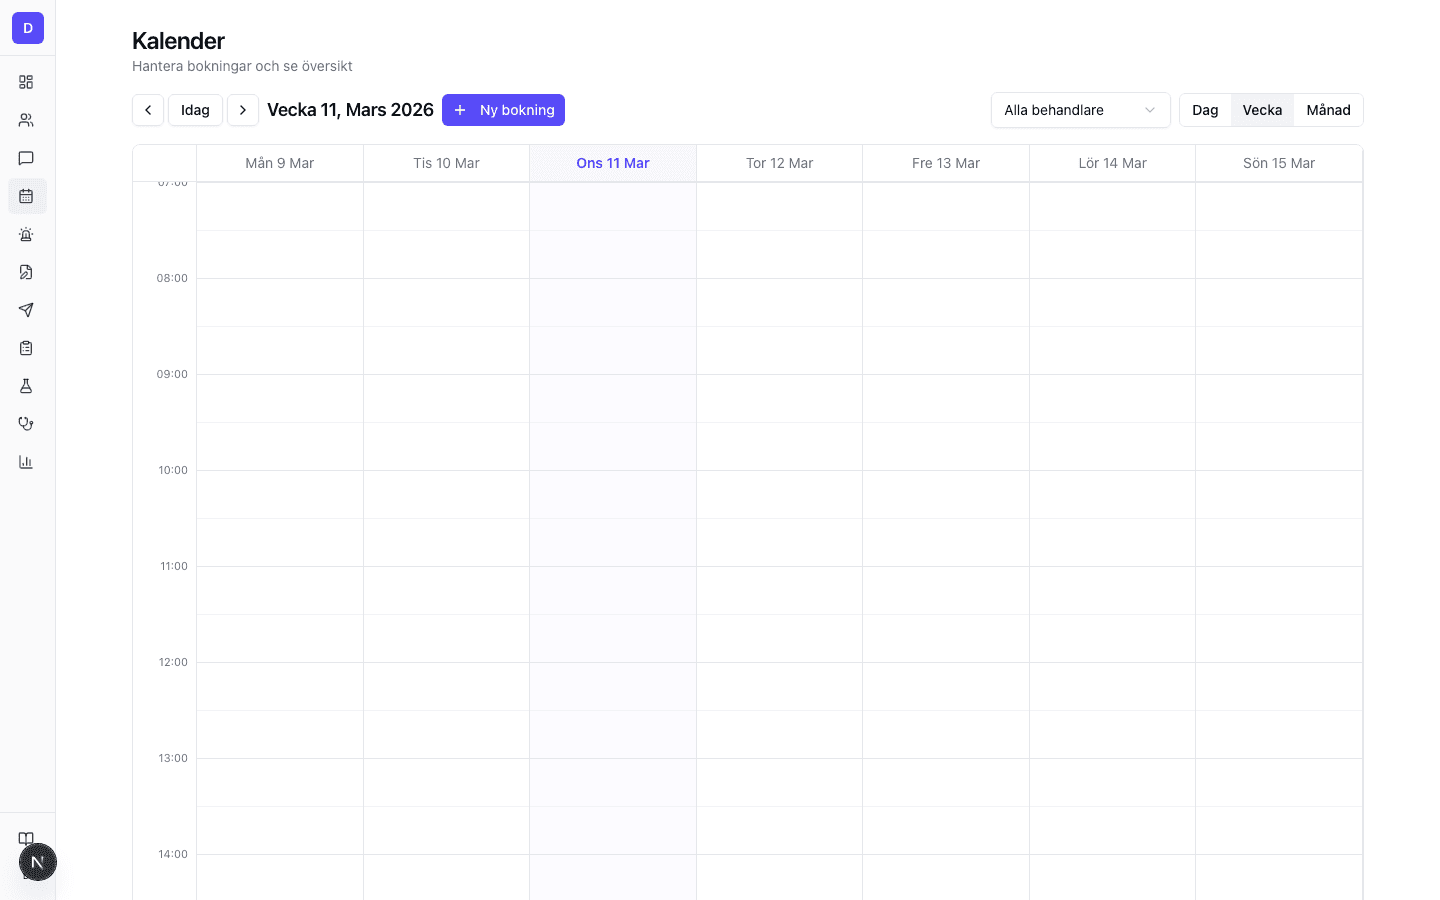Go to previous week with left chevron
1440x900 pixels.
tap(148, 110)
